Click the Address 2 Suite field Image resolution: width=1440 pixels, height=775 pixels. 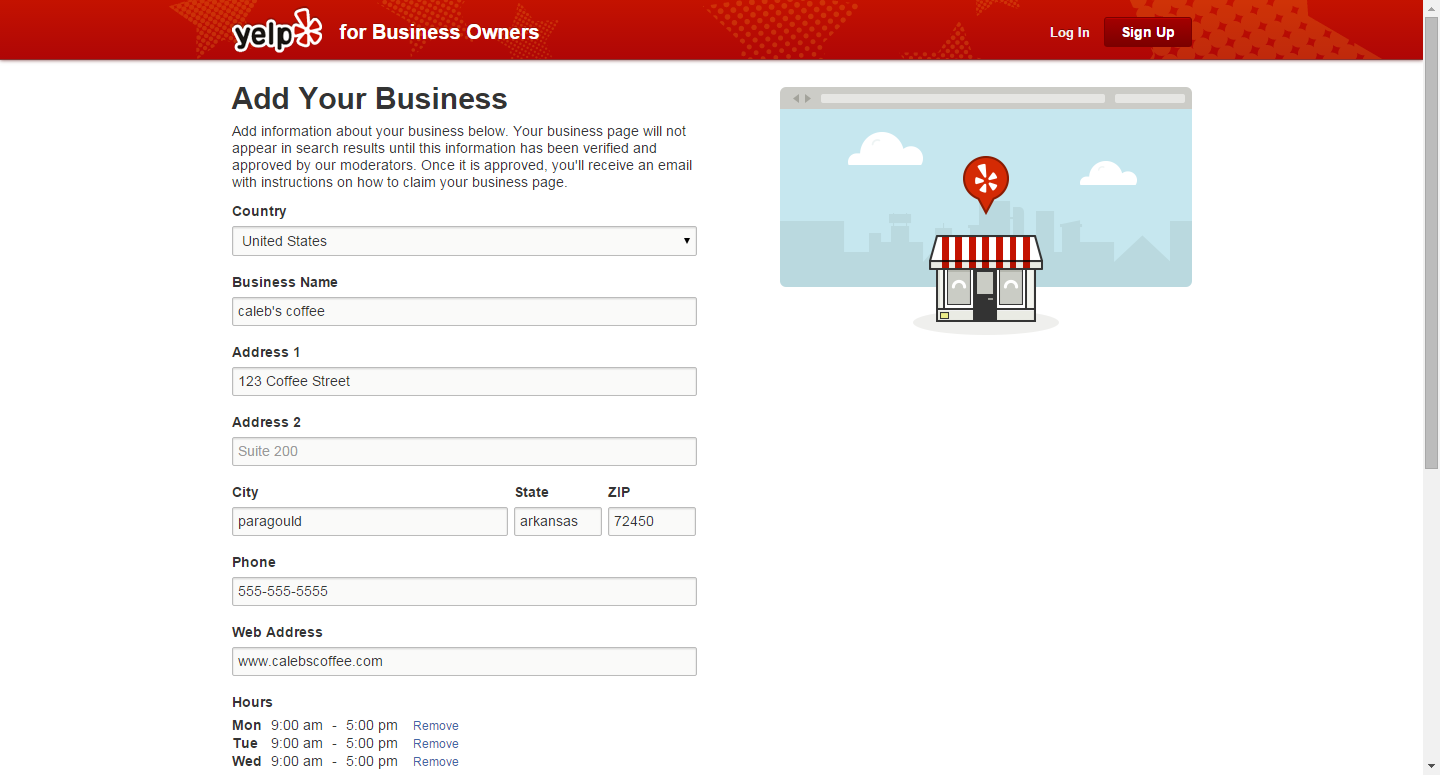pos(464,451)
